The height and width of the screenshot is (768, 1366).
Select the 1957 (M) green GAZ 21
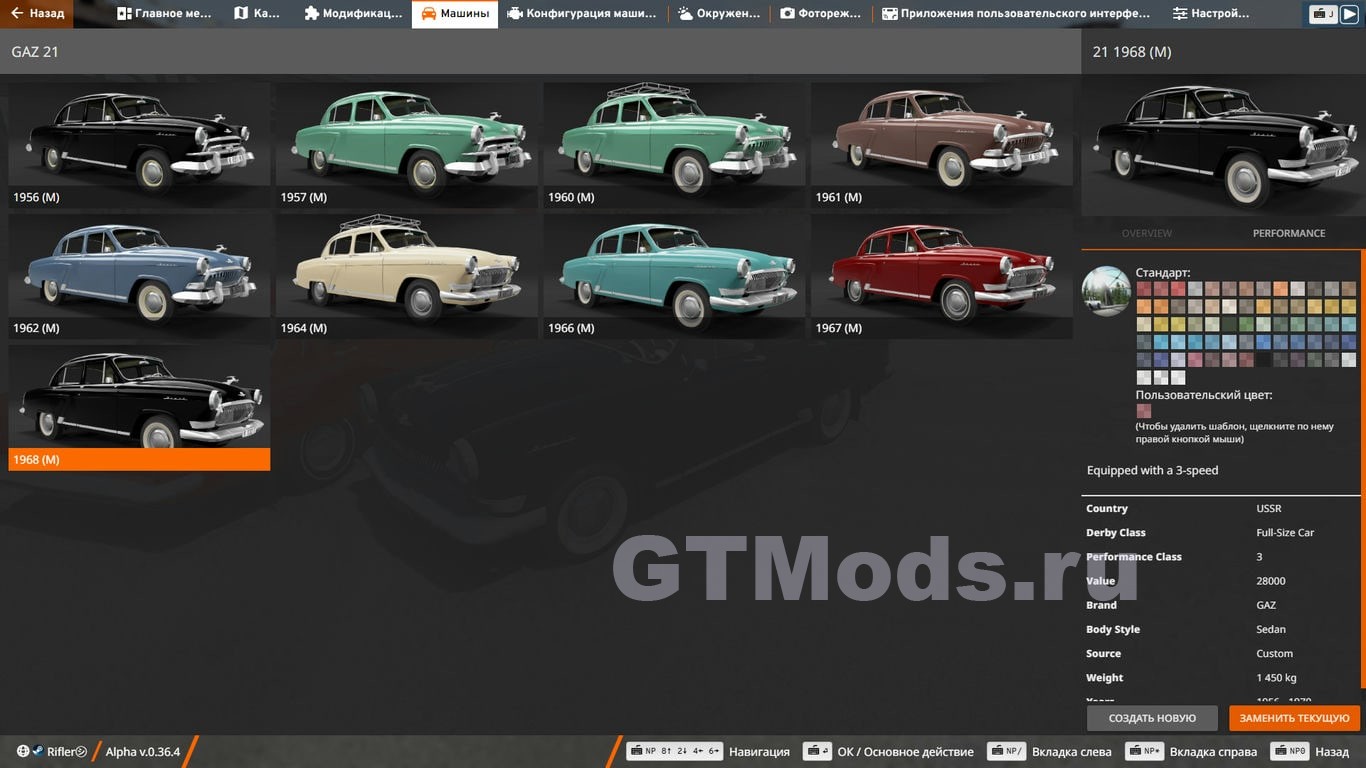[407, 145]
